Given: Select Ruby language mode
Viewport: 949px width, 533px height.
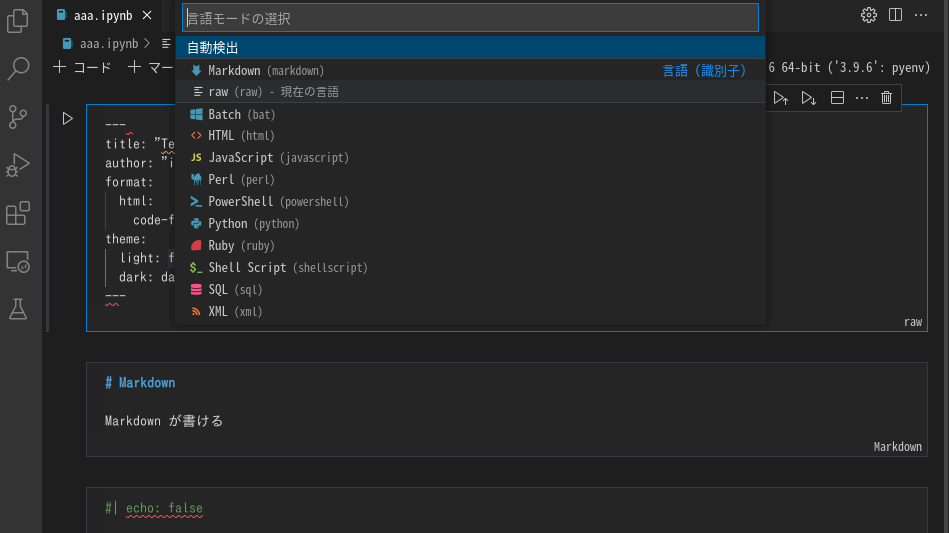Looking at the screenshot, I should (470, 246).
